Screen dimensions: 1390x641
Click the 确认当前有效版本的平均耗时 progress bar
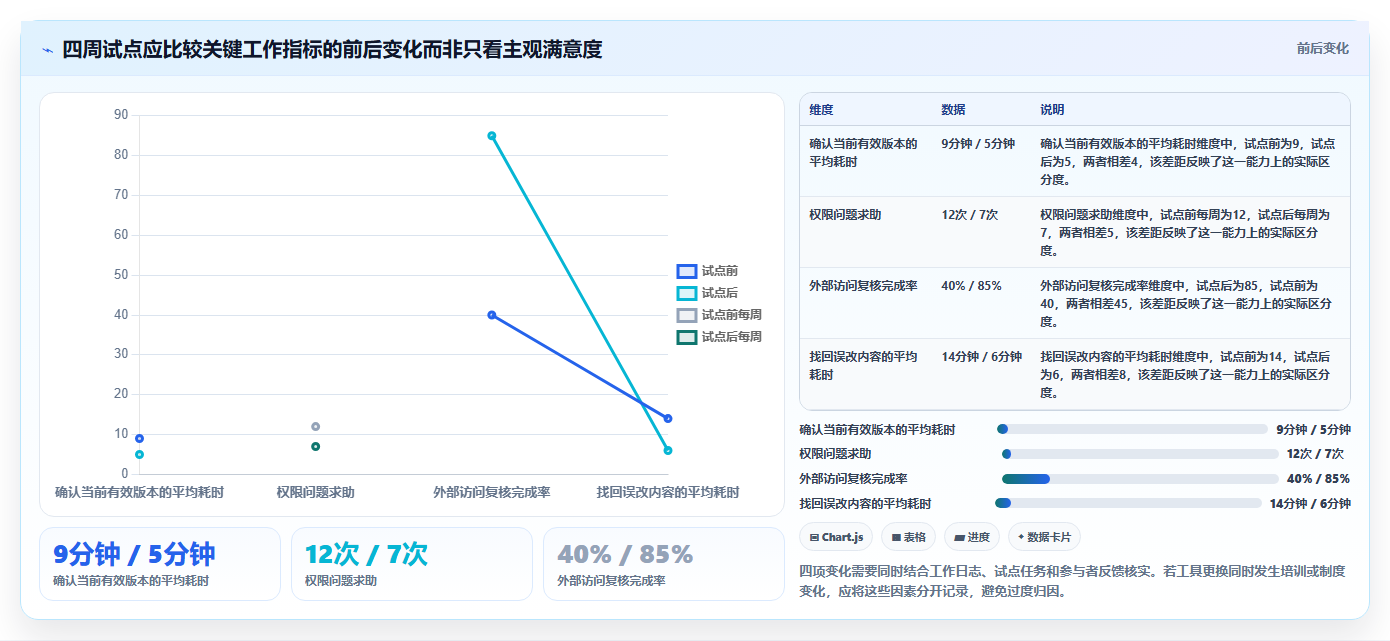pos(1132,430)
